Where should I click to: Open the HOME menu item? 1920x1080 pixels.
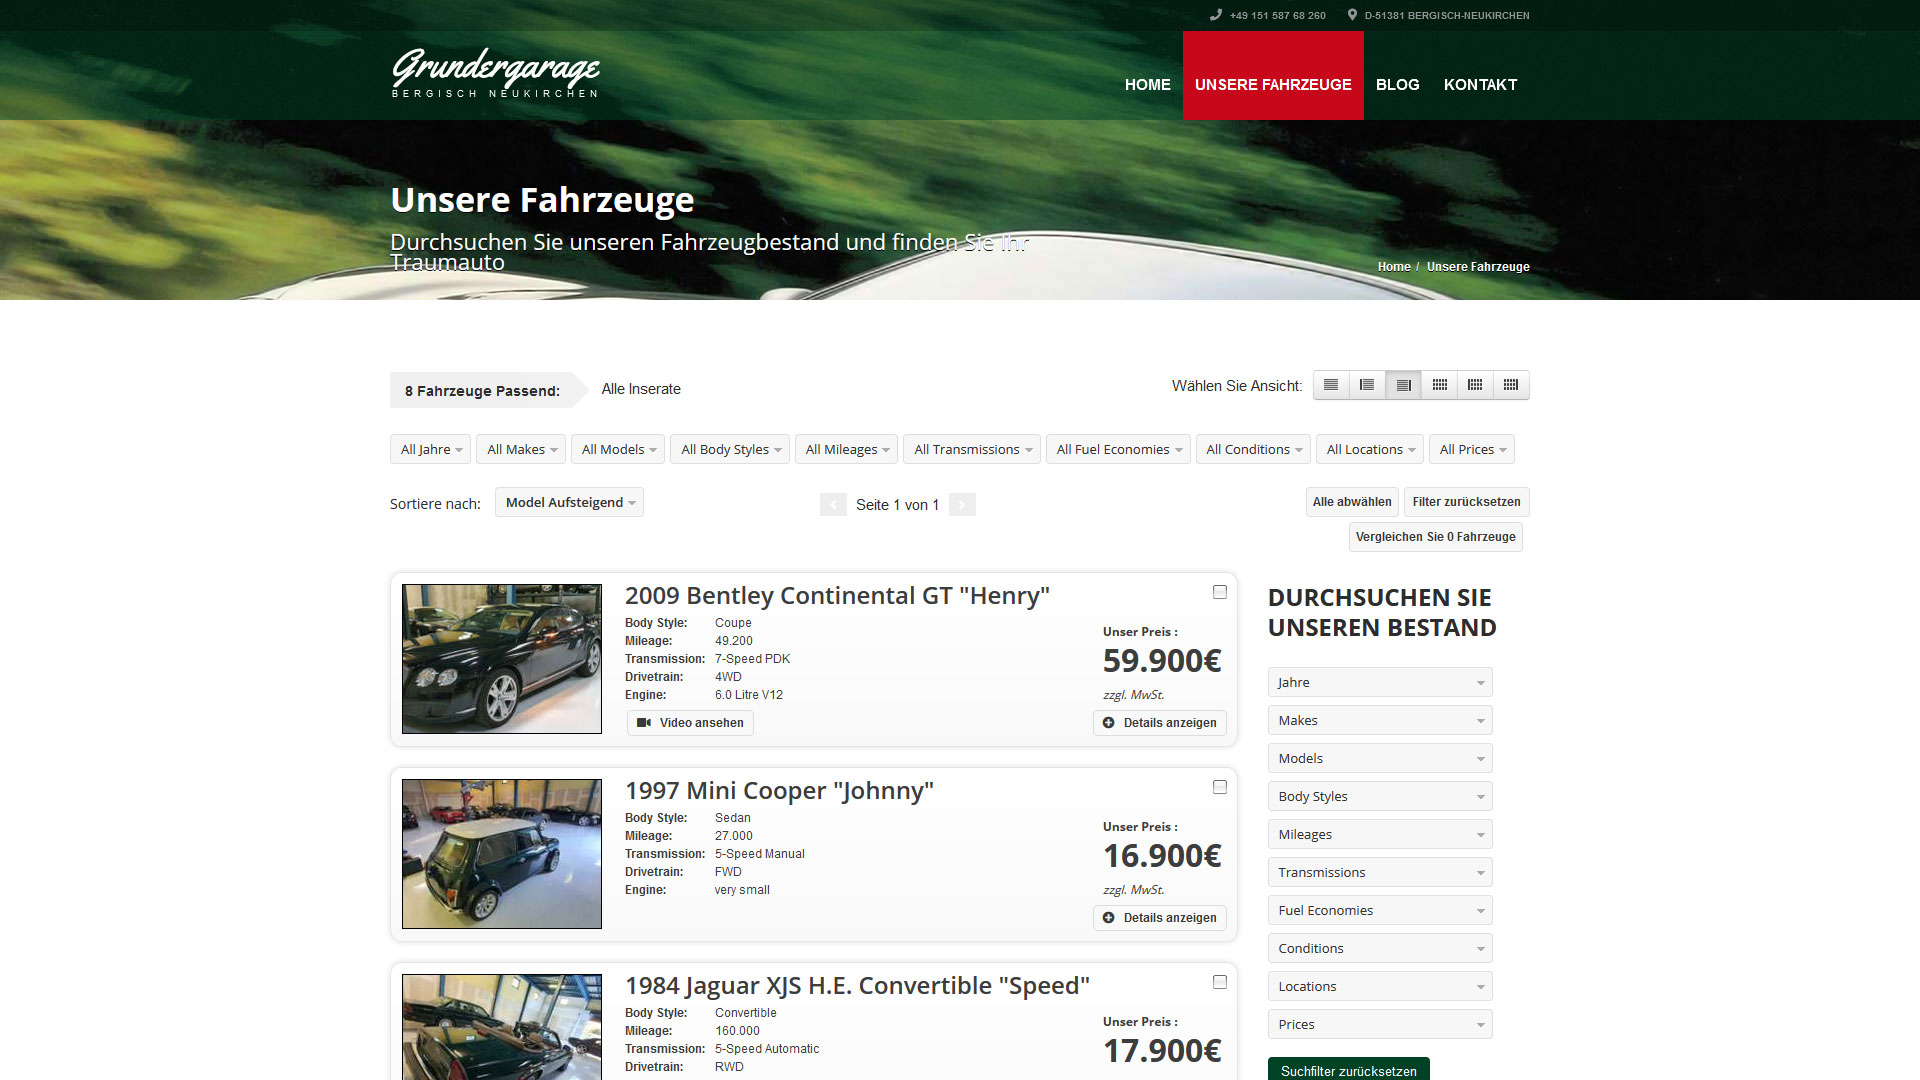tap(1147, 85)
